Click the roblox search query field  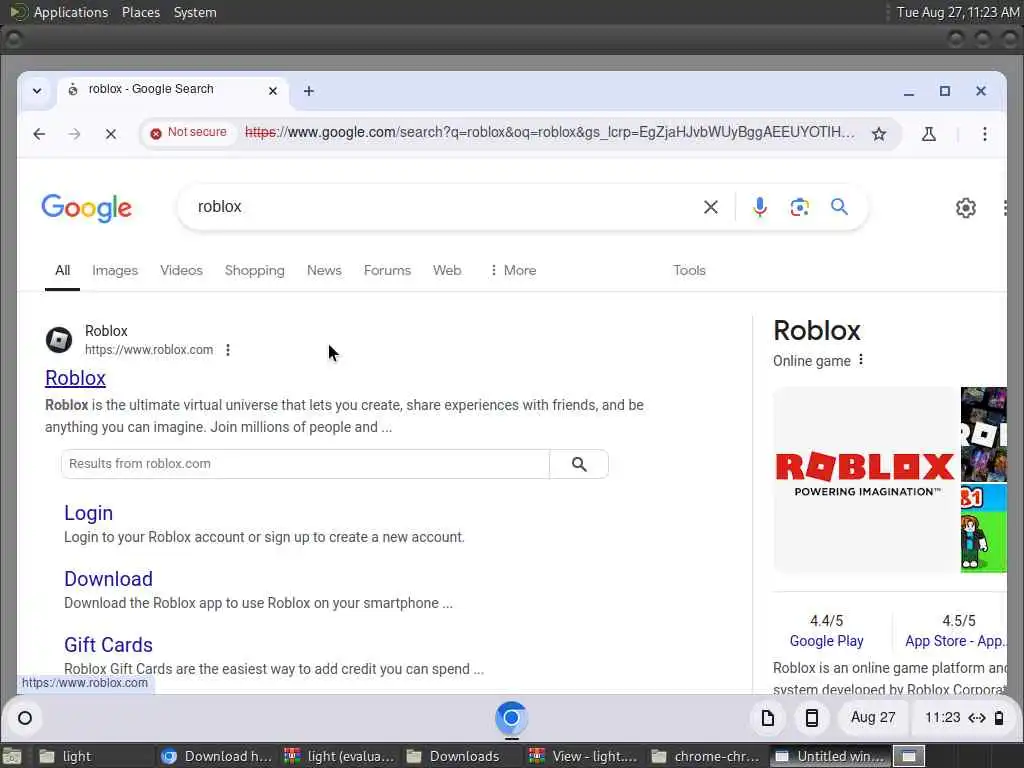(x=444, y=207)
